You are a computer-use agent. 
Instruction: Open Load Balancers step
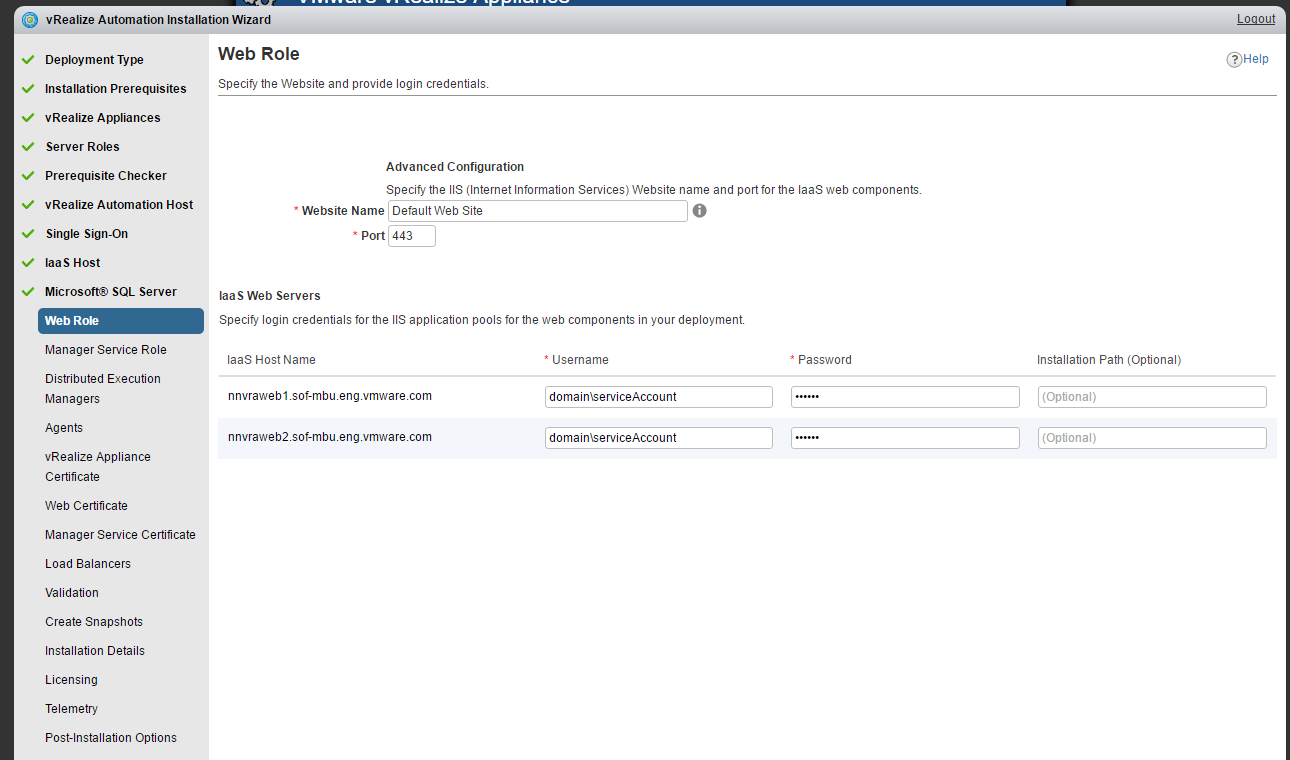point(88,564)
